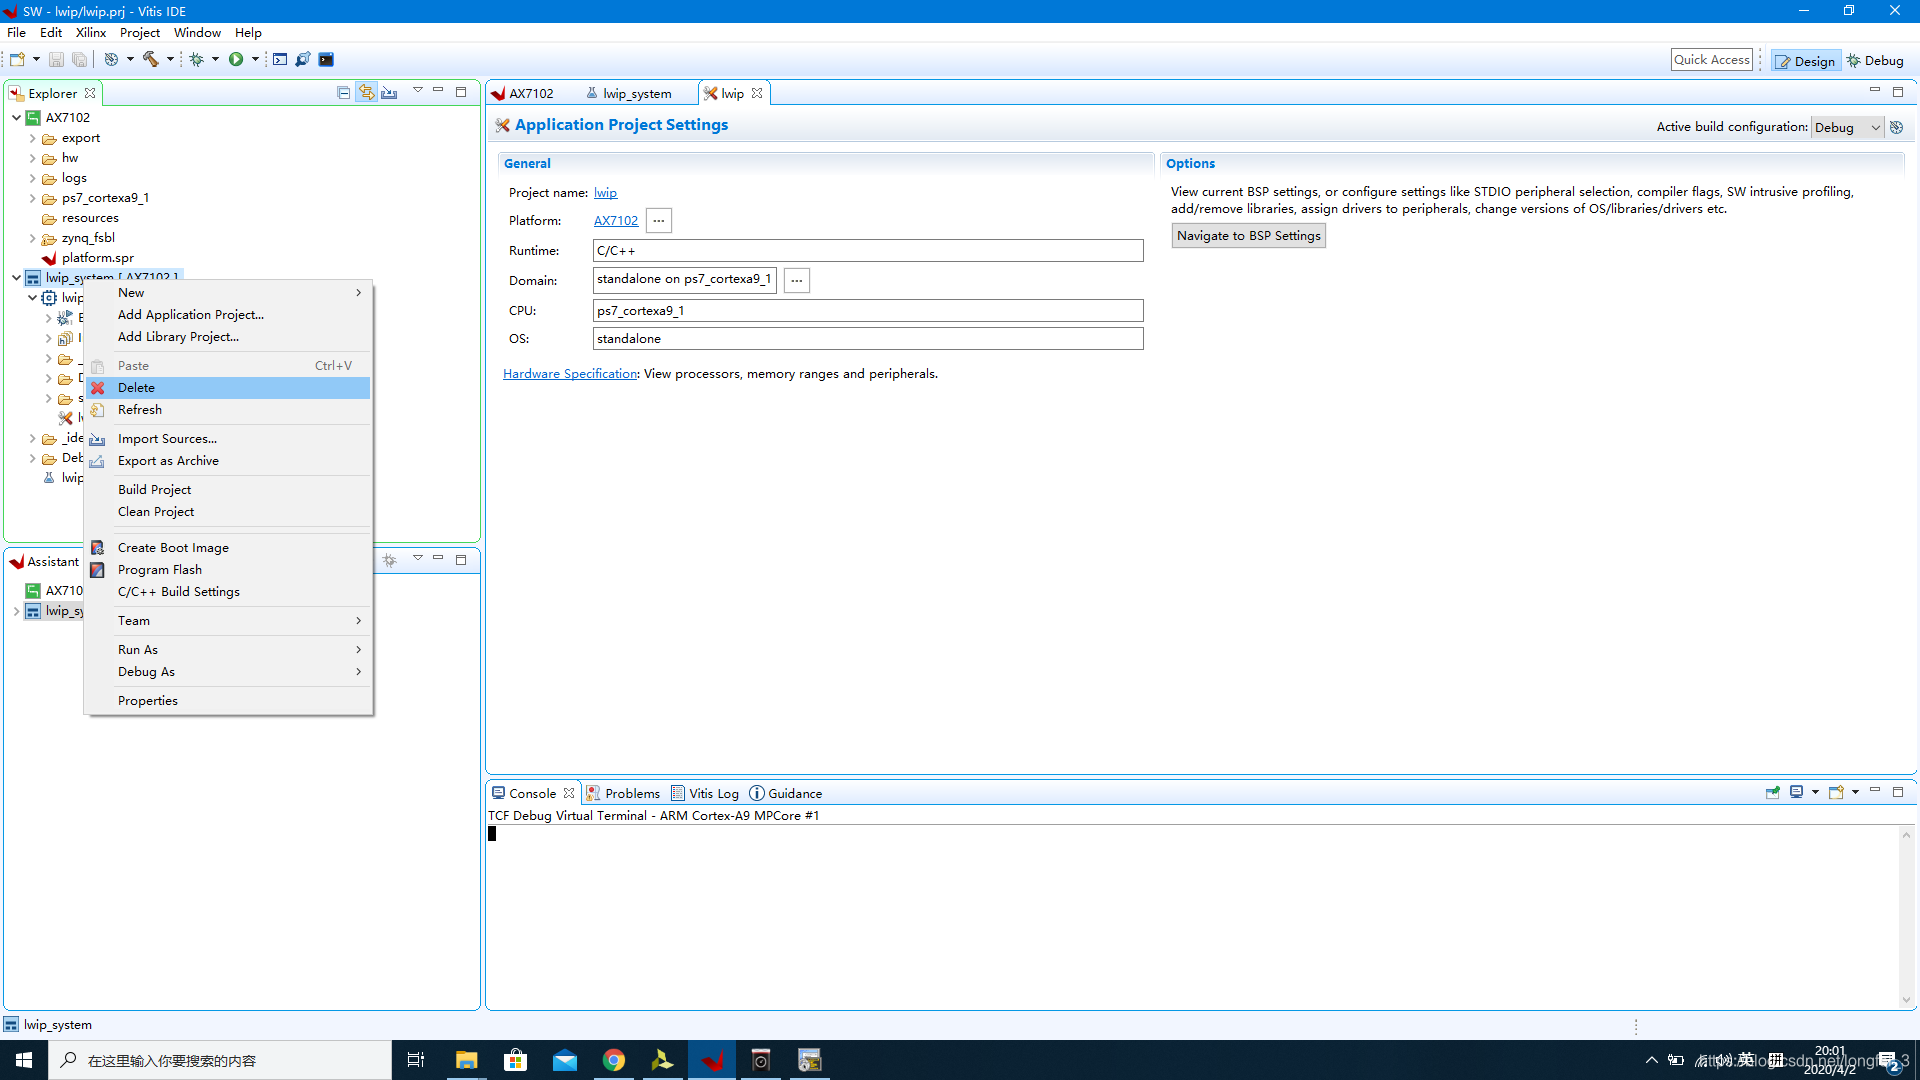Toggle Link with Editor in Explorer
Viewport: 1920px width, 1080px height.
(367, 92)
